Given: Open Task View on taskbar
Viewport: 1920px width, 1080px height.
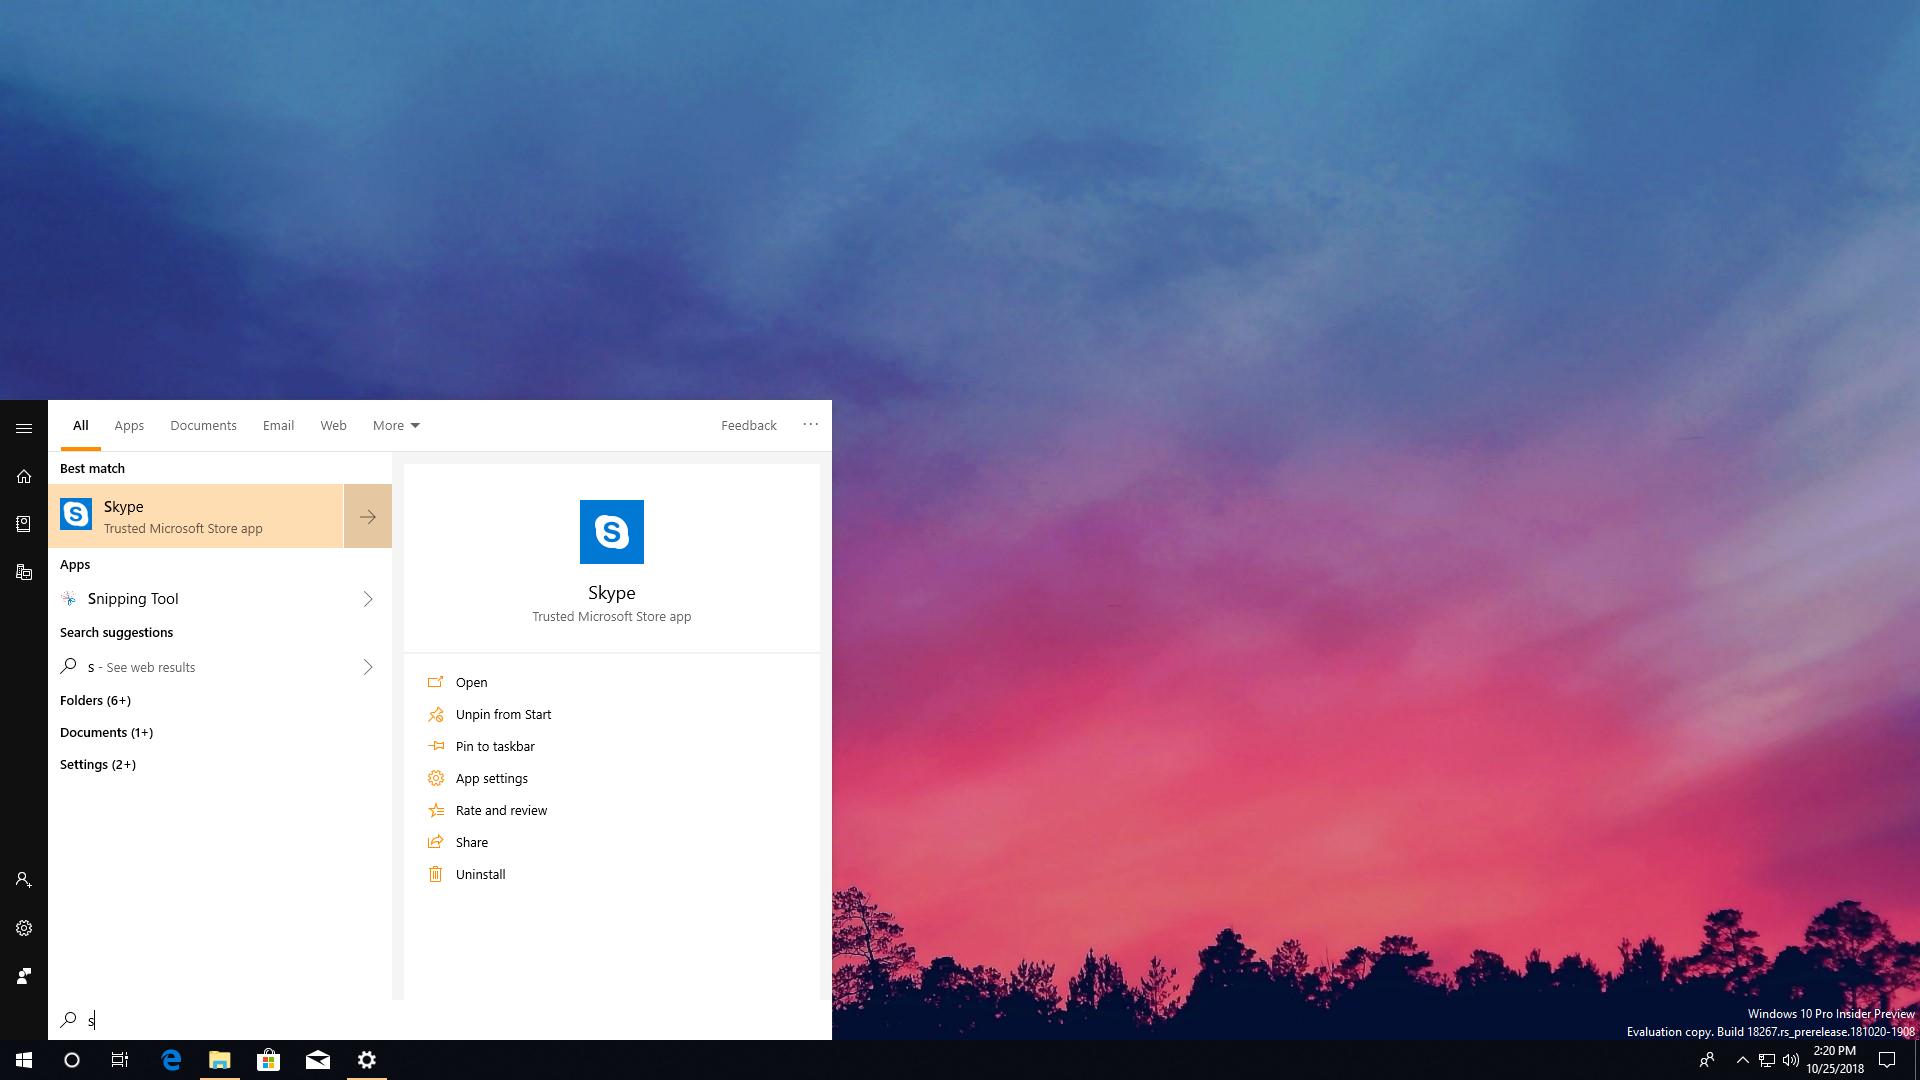Looking at the screenshot, I should point(120,1060).
